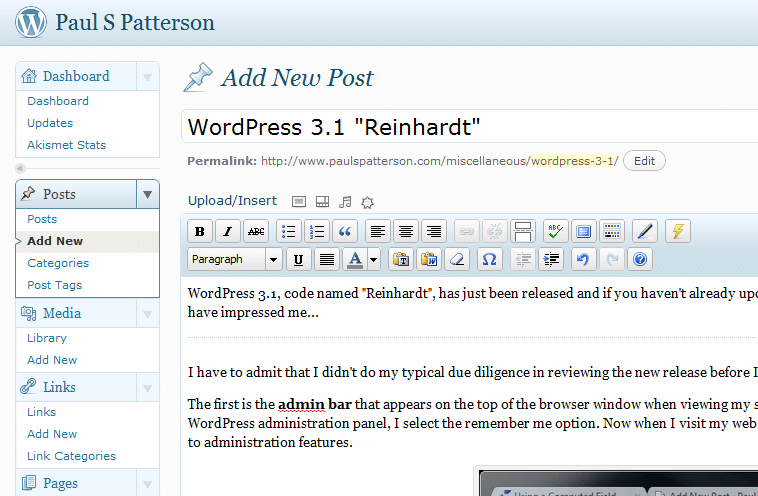This screenshot has height=496, width=758.
Task: Collapse the Dashboard menu arrow
Action: [x=148, y=76]
